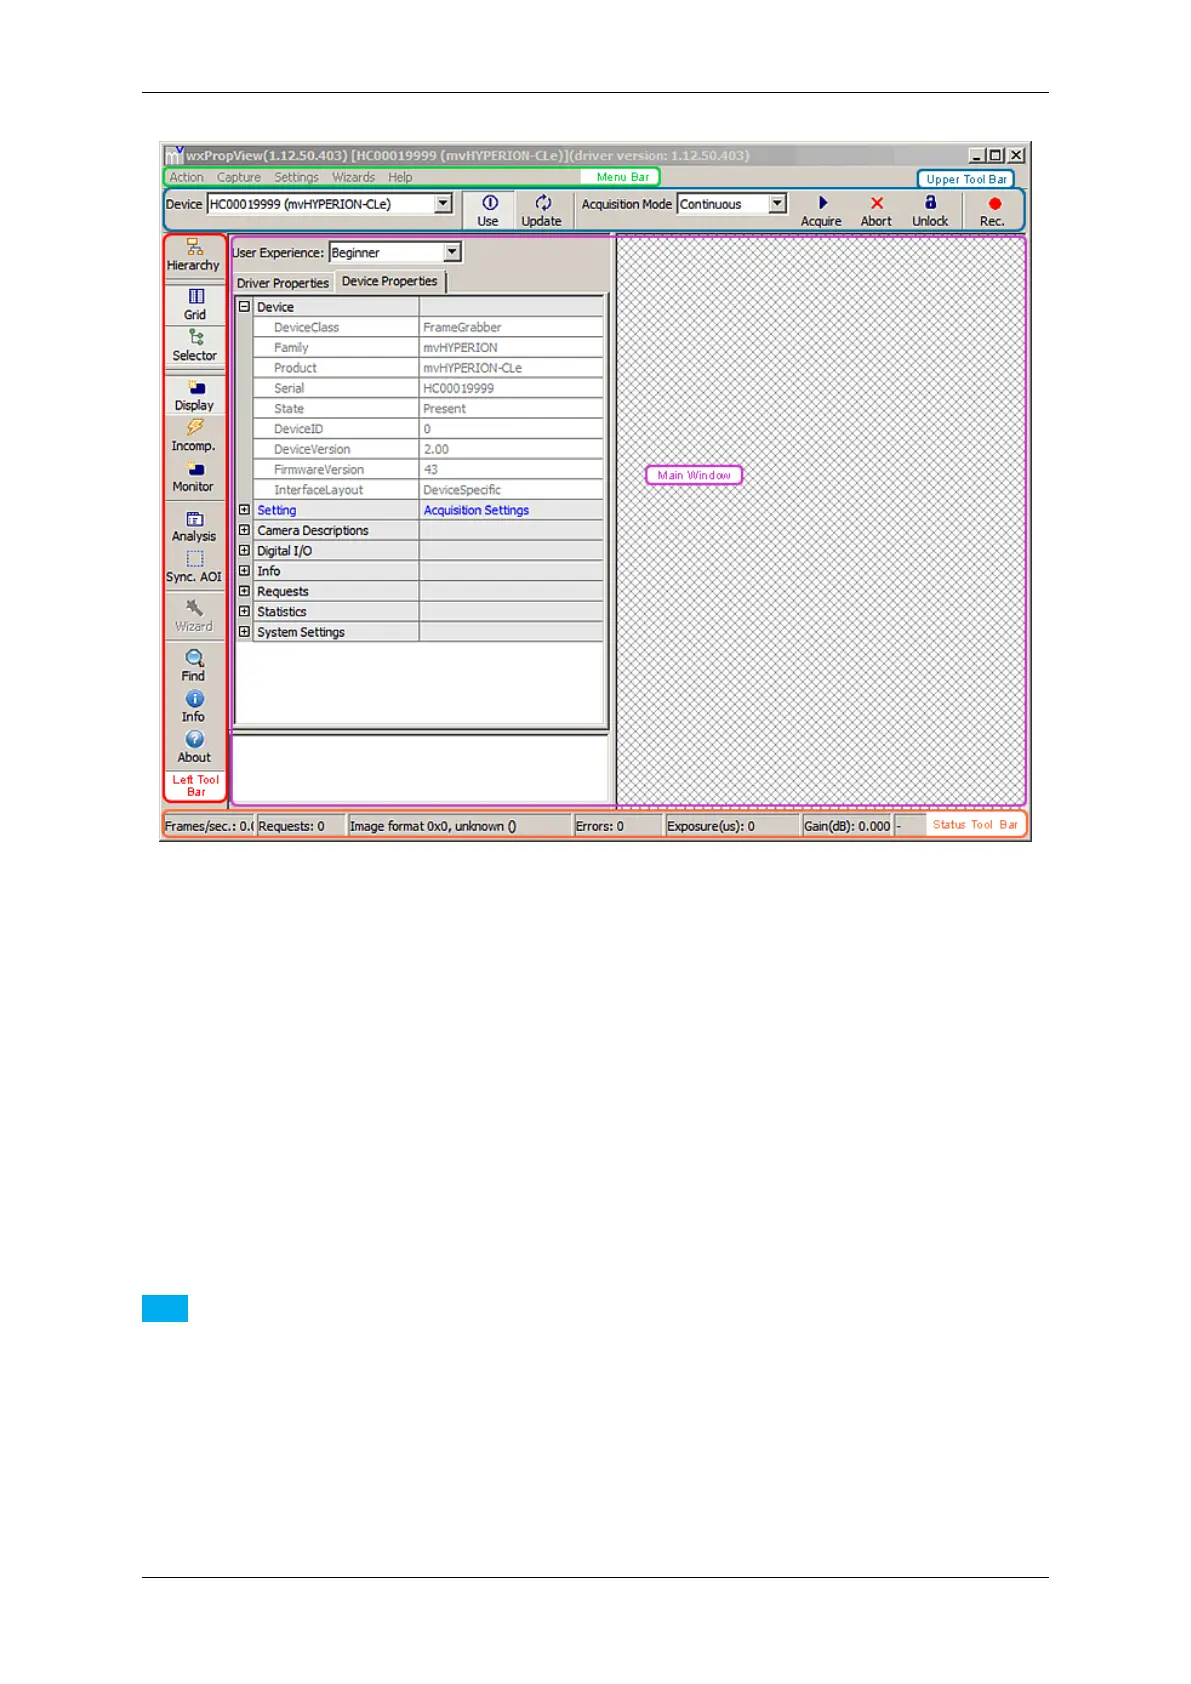Open the Analysis tool

click(194, 526)
